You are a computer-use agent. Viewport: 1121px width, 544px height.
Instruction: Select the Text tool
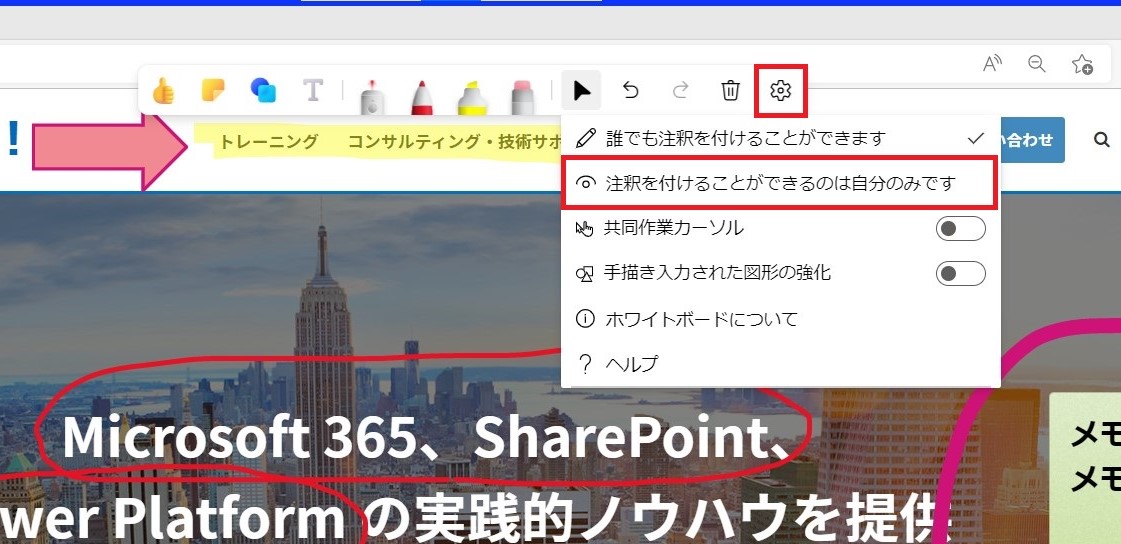coord(312,90)
